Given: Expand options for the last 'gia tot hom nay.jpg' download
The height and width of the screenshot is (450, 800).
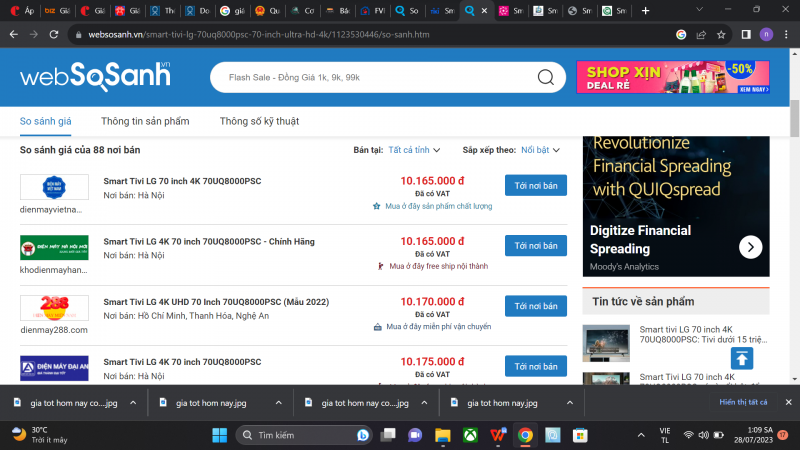Looking at the screenshot, I should 570,403.
